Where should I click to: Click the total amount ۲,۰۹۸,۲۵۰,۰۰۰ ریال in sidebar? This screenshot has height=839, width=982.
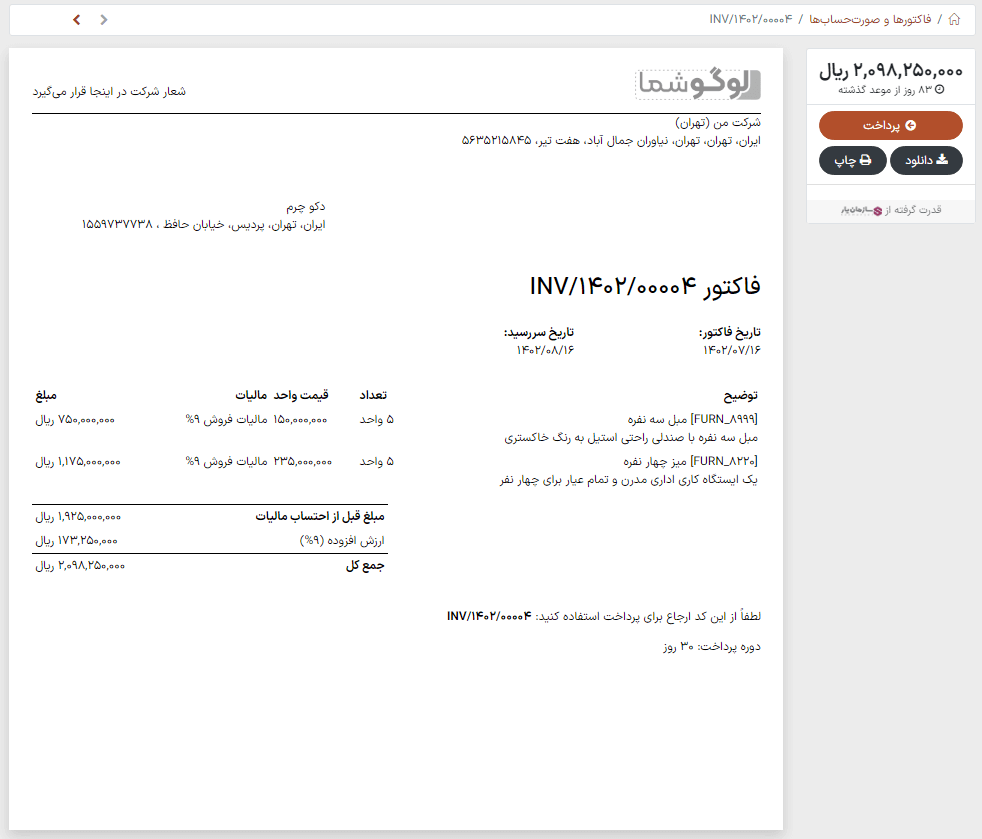pos(891,70)
